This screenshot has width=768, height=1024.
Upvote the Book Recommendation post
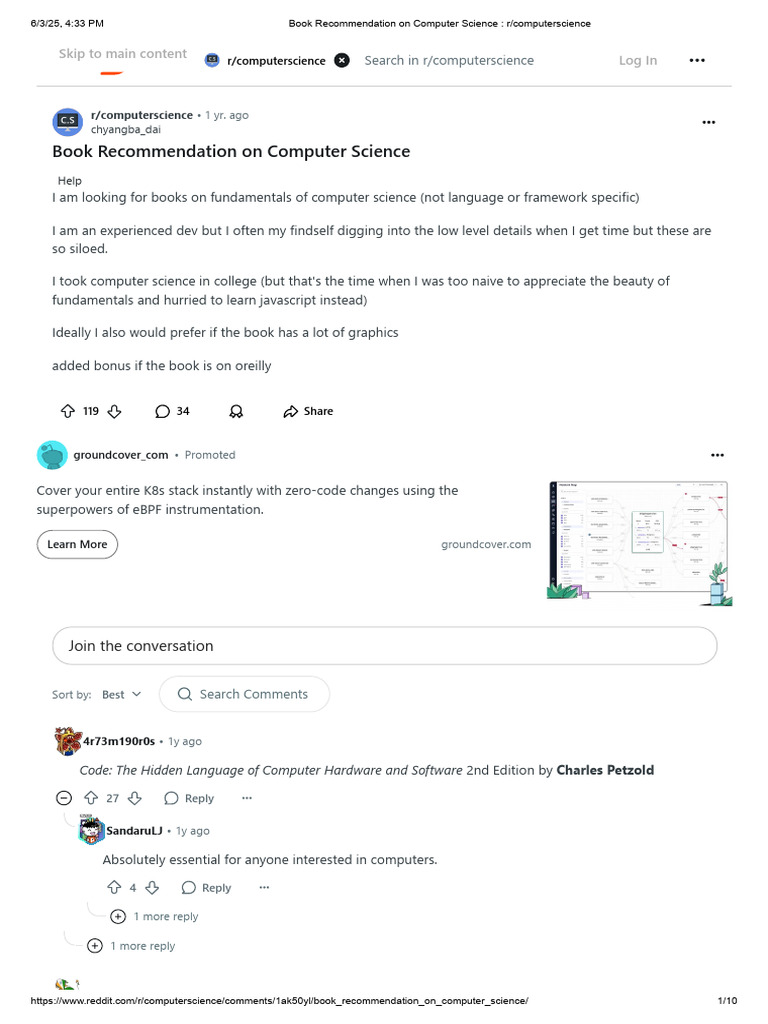[68, 411]
